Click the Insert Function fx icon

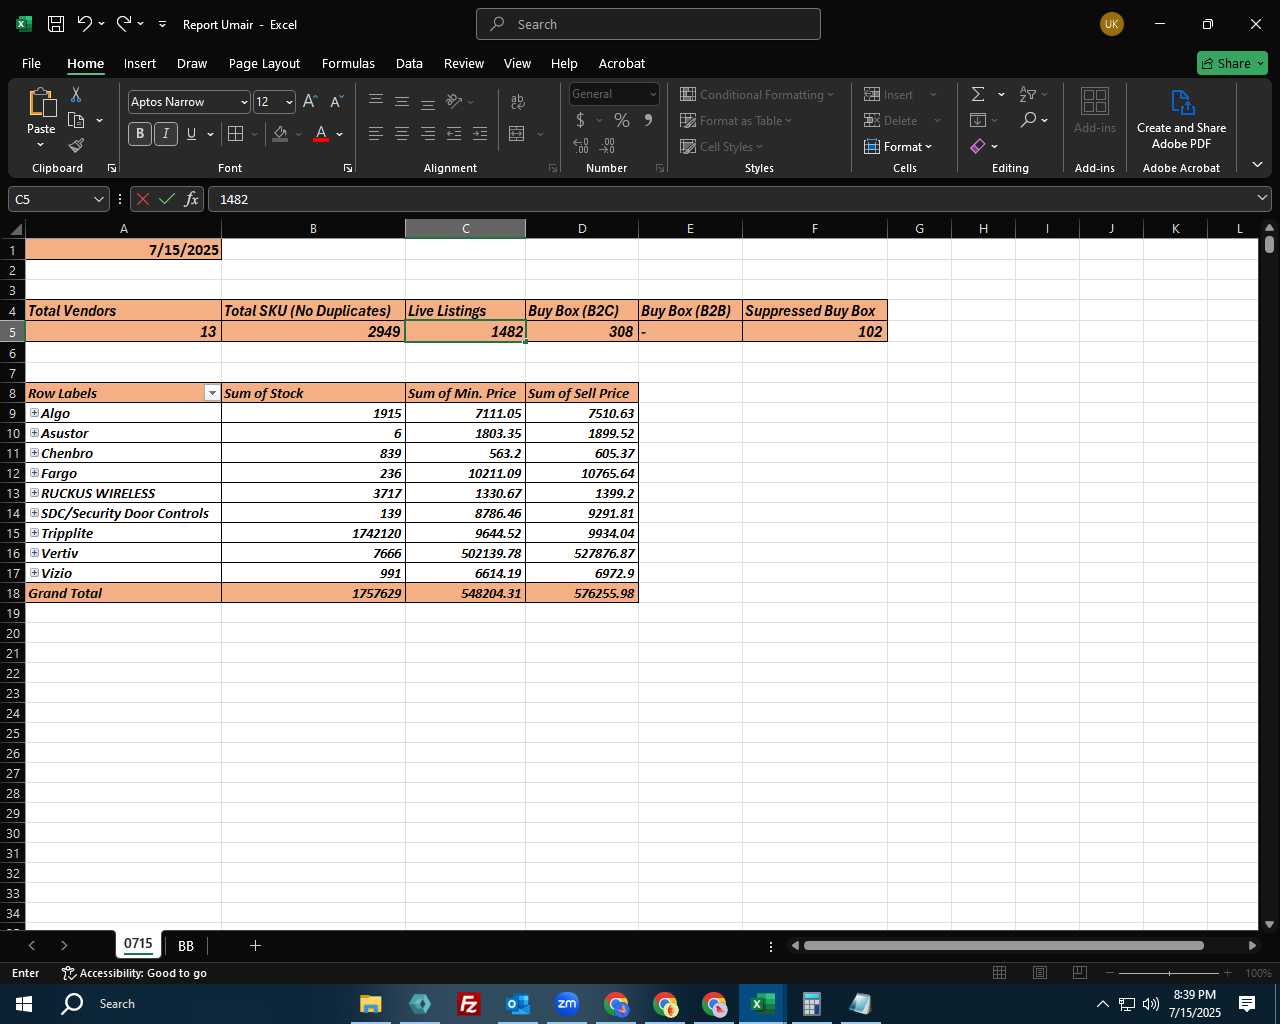[x=191, y=199]
